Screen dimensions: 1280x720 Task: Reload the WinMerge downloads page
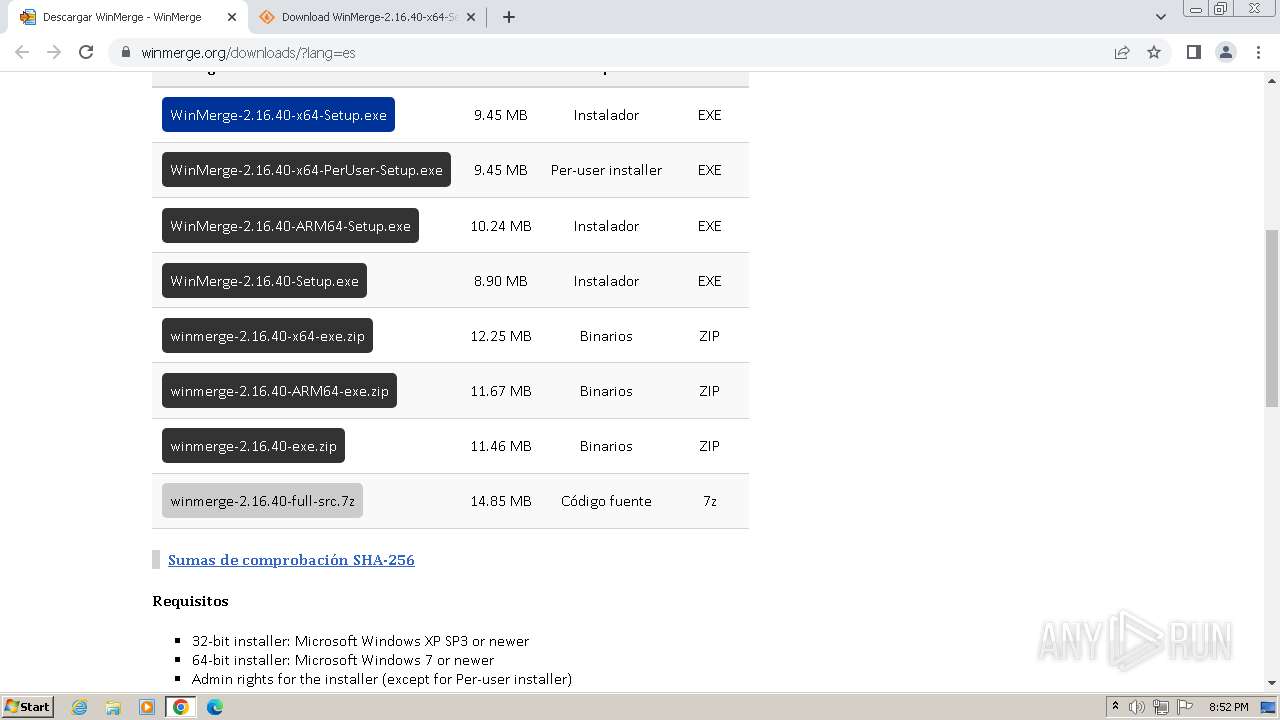[x=86, y=52]
